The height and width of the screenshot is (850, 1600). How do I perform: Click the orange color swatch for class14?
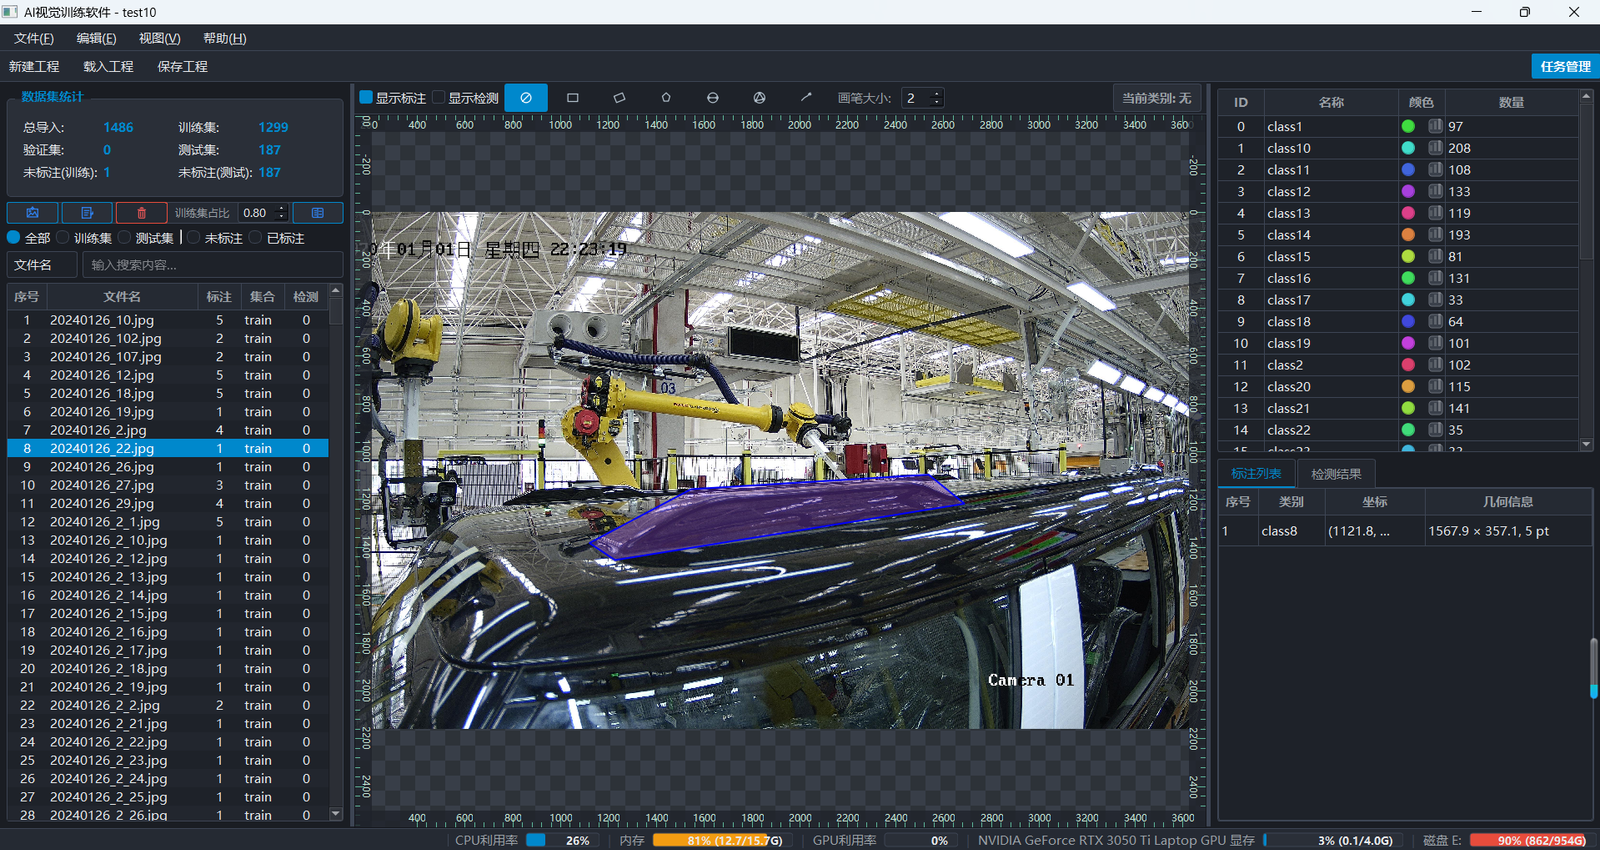(x=1408, y=235)
